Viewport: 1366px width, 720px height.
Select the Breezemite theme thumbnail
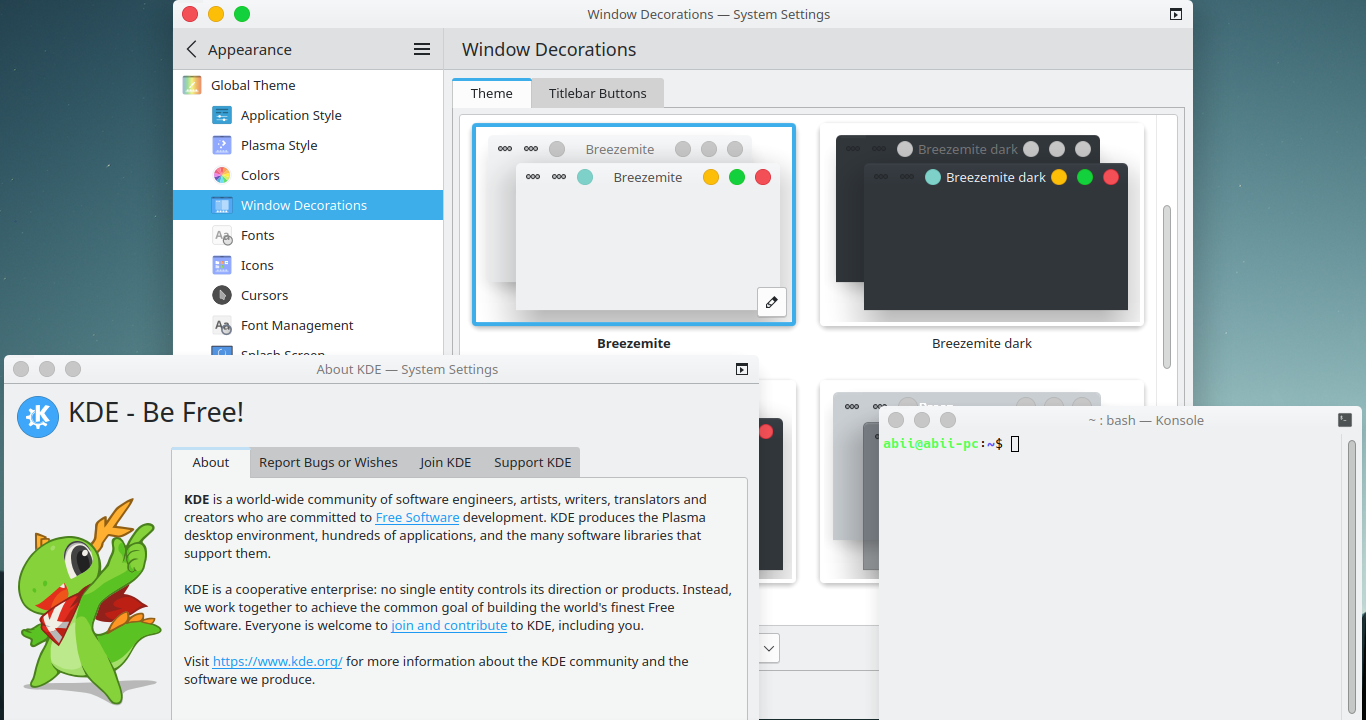pos(634,224)
